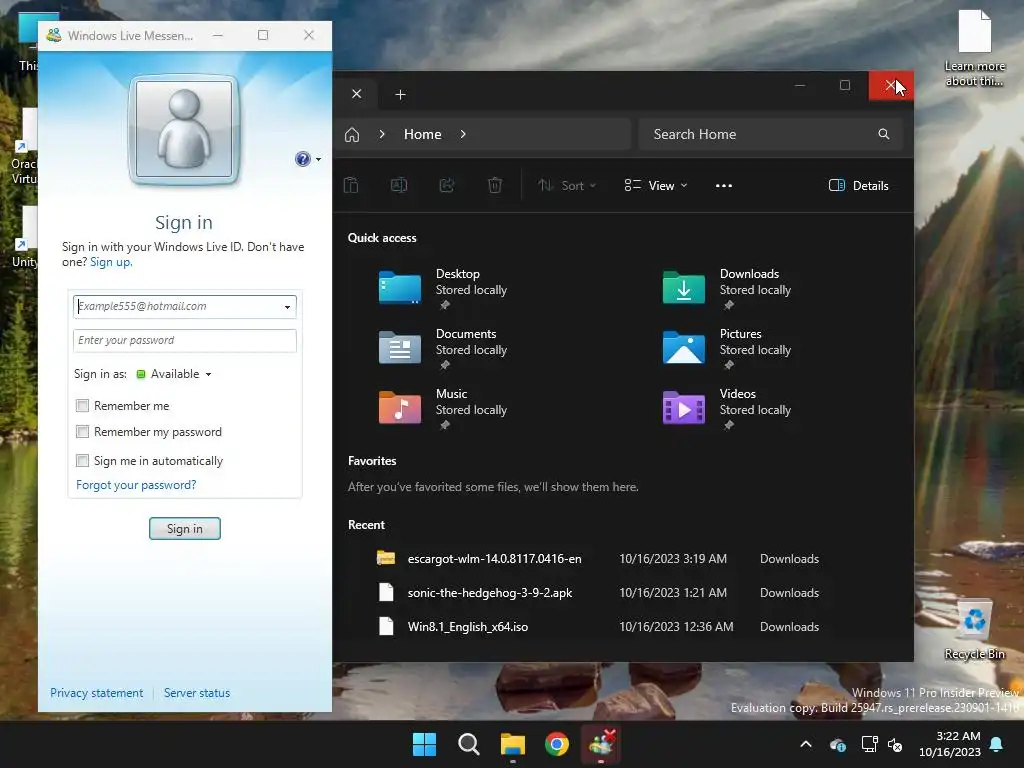Select Learn more about this desktop icon
The width and height of the screenshot is (1024, 768).
pos(974,47)
